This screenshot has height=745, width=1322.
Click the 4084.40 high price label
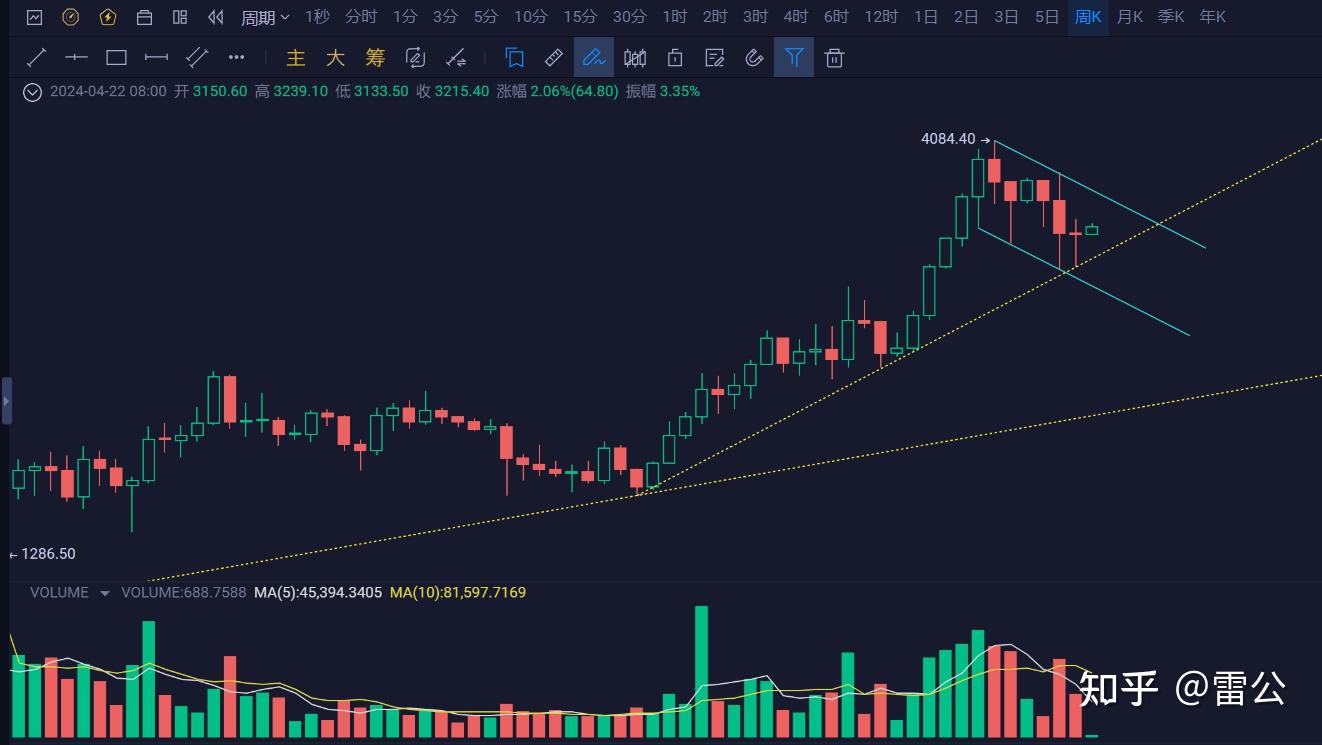pyautogui.click(x=948, y=139)
